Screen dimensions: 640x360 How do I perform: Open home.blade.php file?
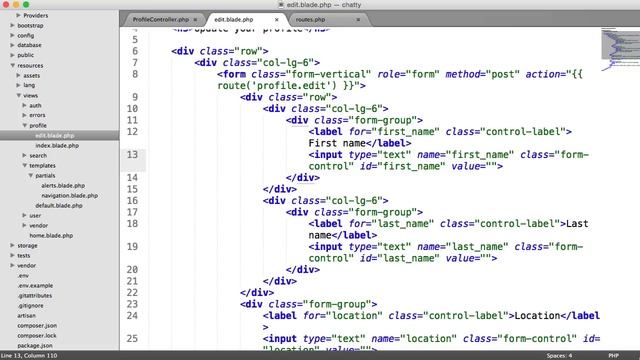pyautogui.click(x=51, y=236)
